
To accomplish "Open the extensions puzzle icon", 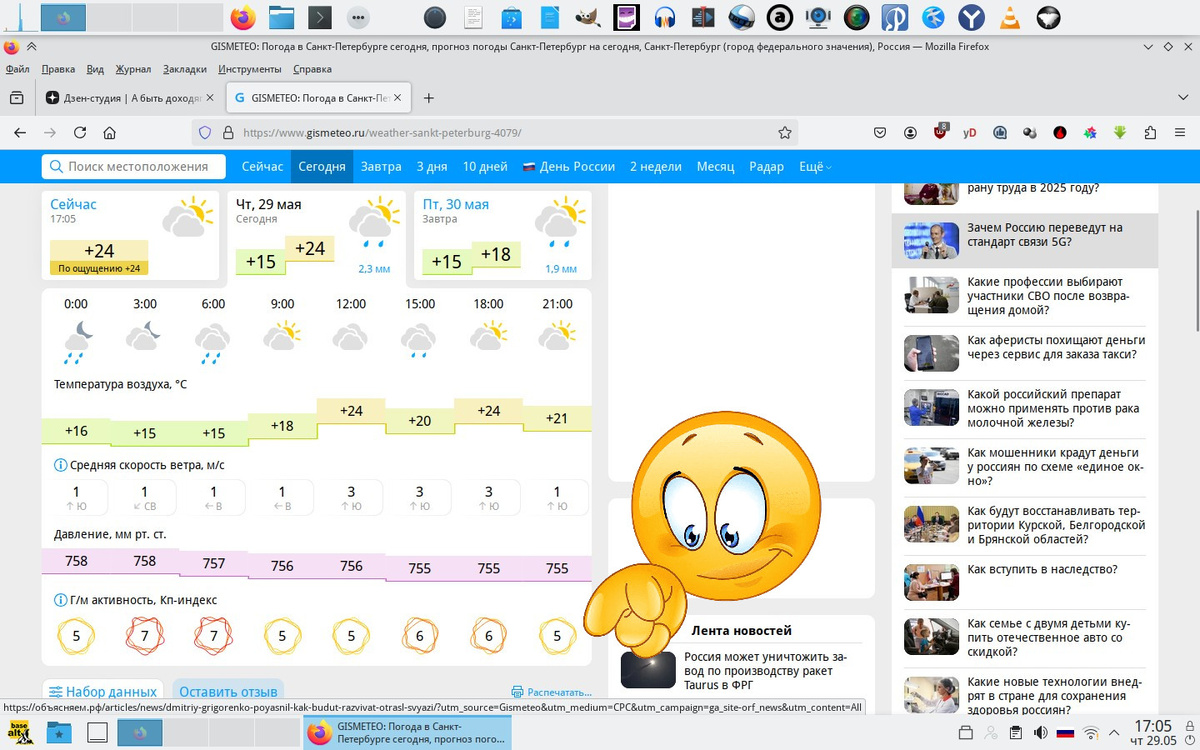I will (1151, 132).
